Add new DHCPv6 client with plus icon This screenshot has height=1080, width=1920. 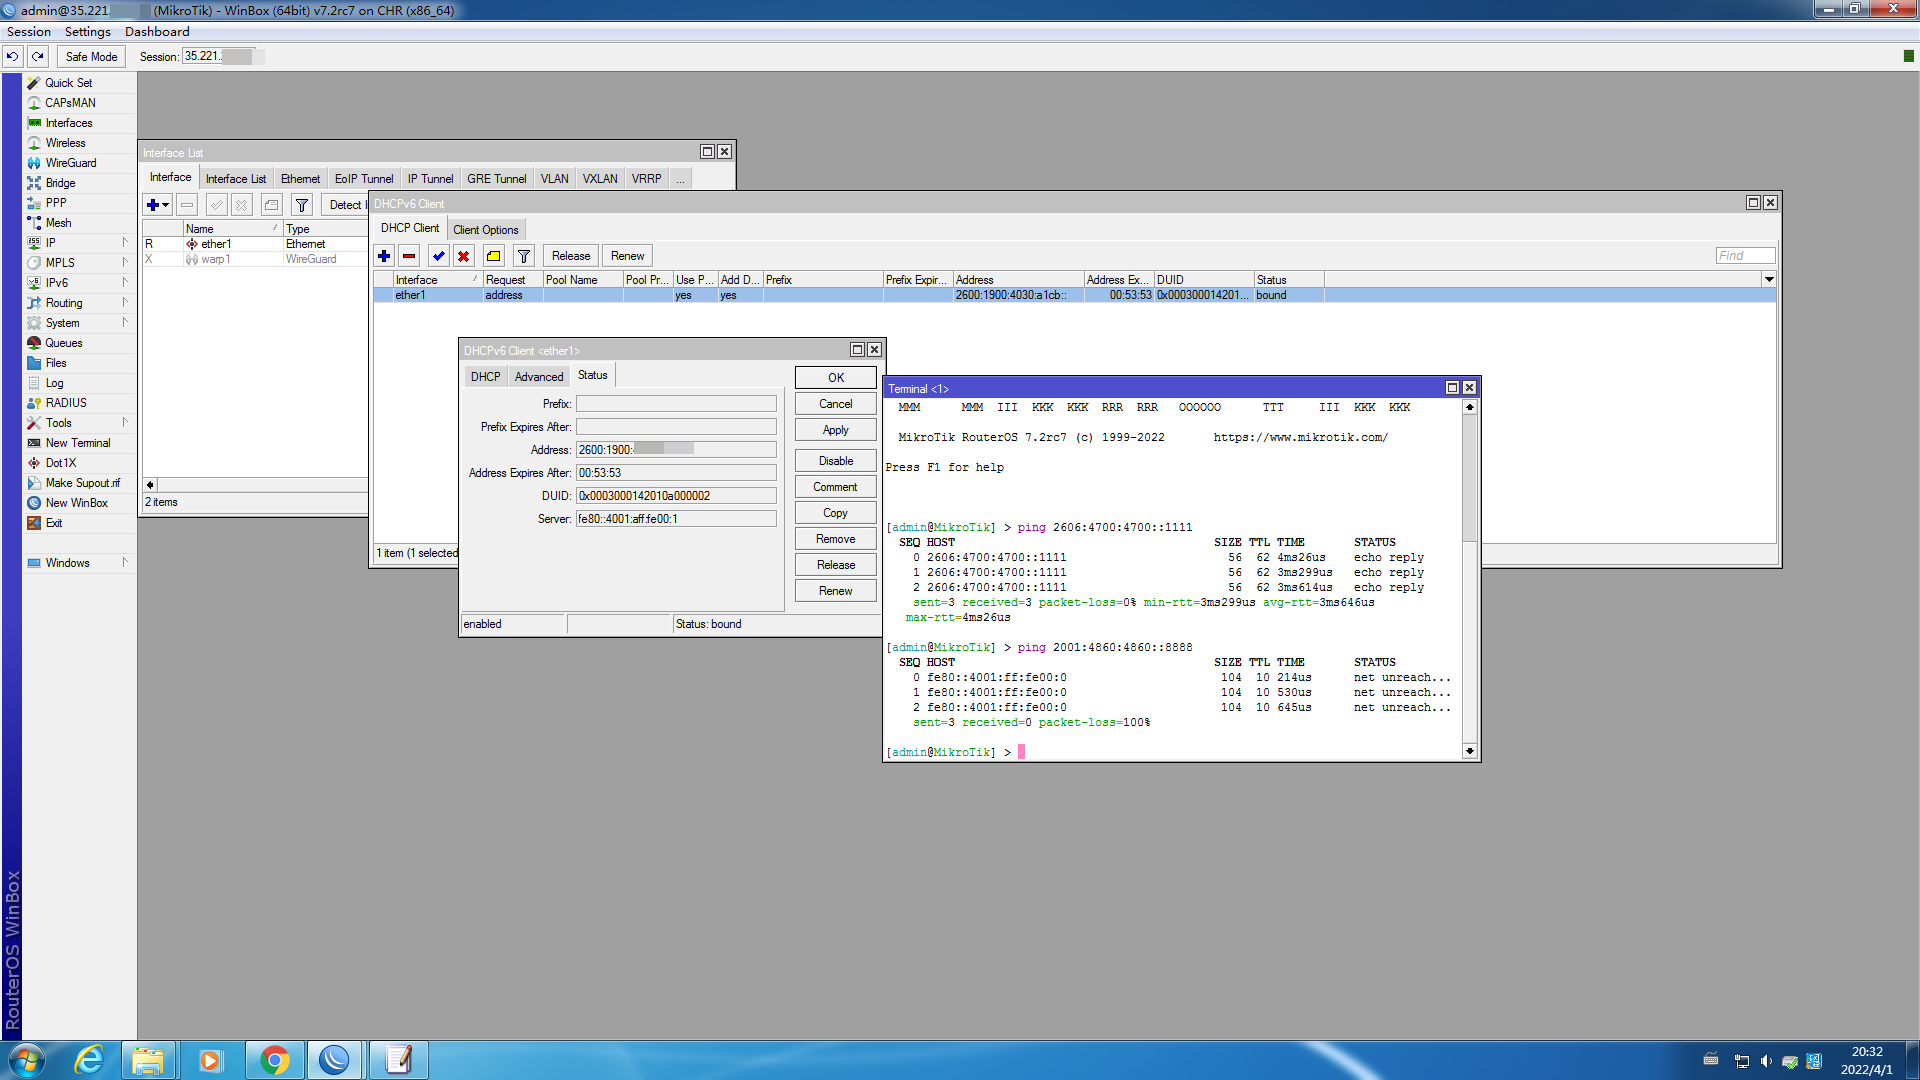click(384, 256)
